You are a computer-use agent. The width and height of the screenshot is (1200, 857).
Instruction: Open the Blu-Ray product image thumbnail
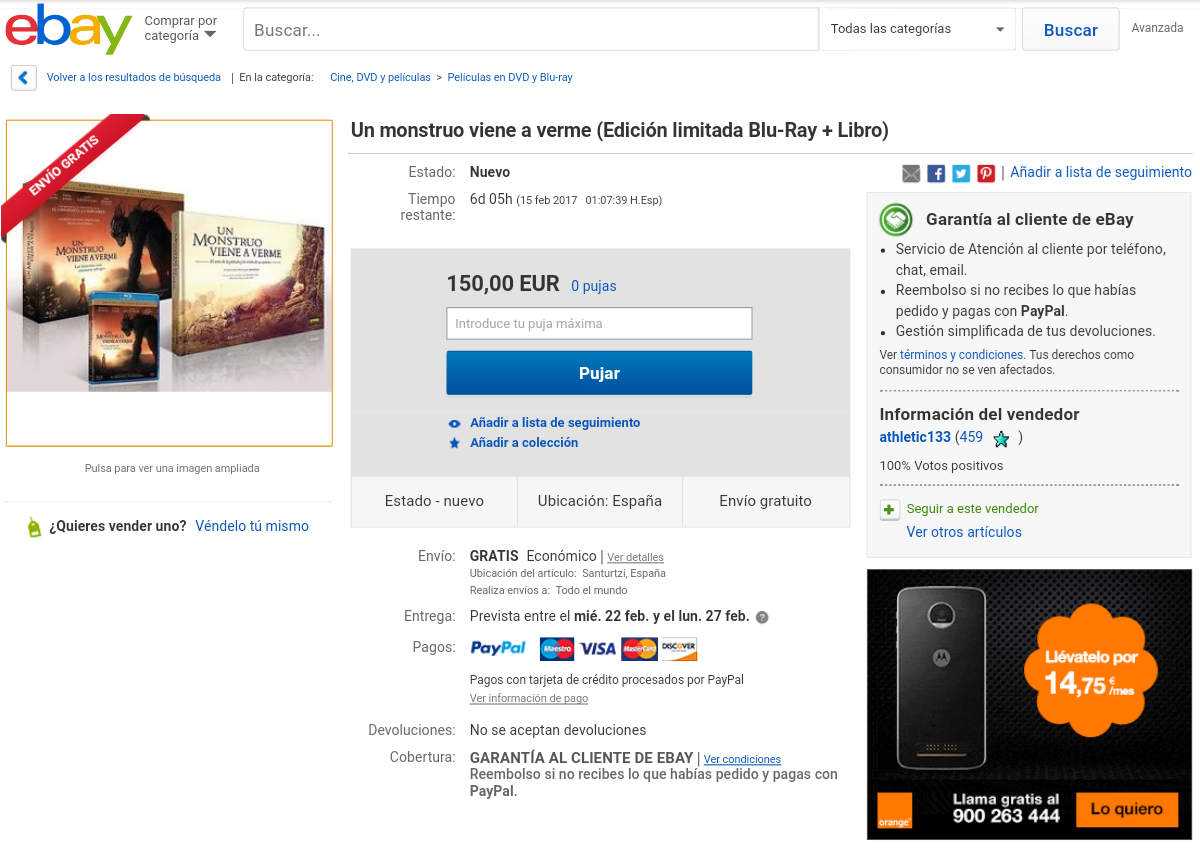point(169,283)
